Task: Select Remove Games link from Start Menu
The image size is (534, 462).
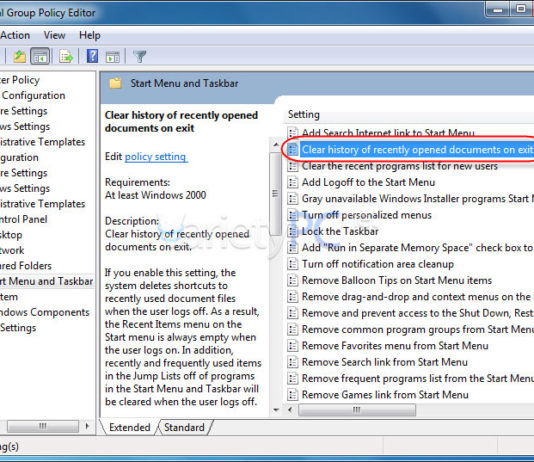Action: point(385,395)
